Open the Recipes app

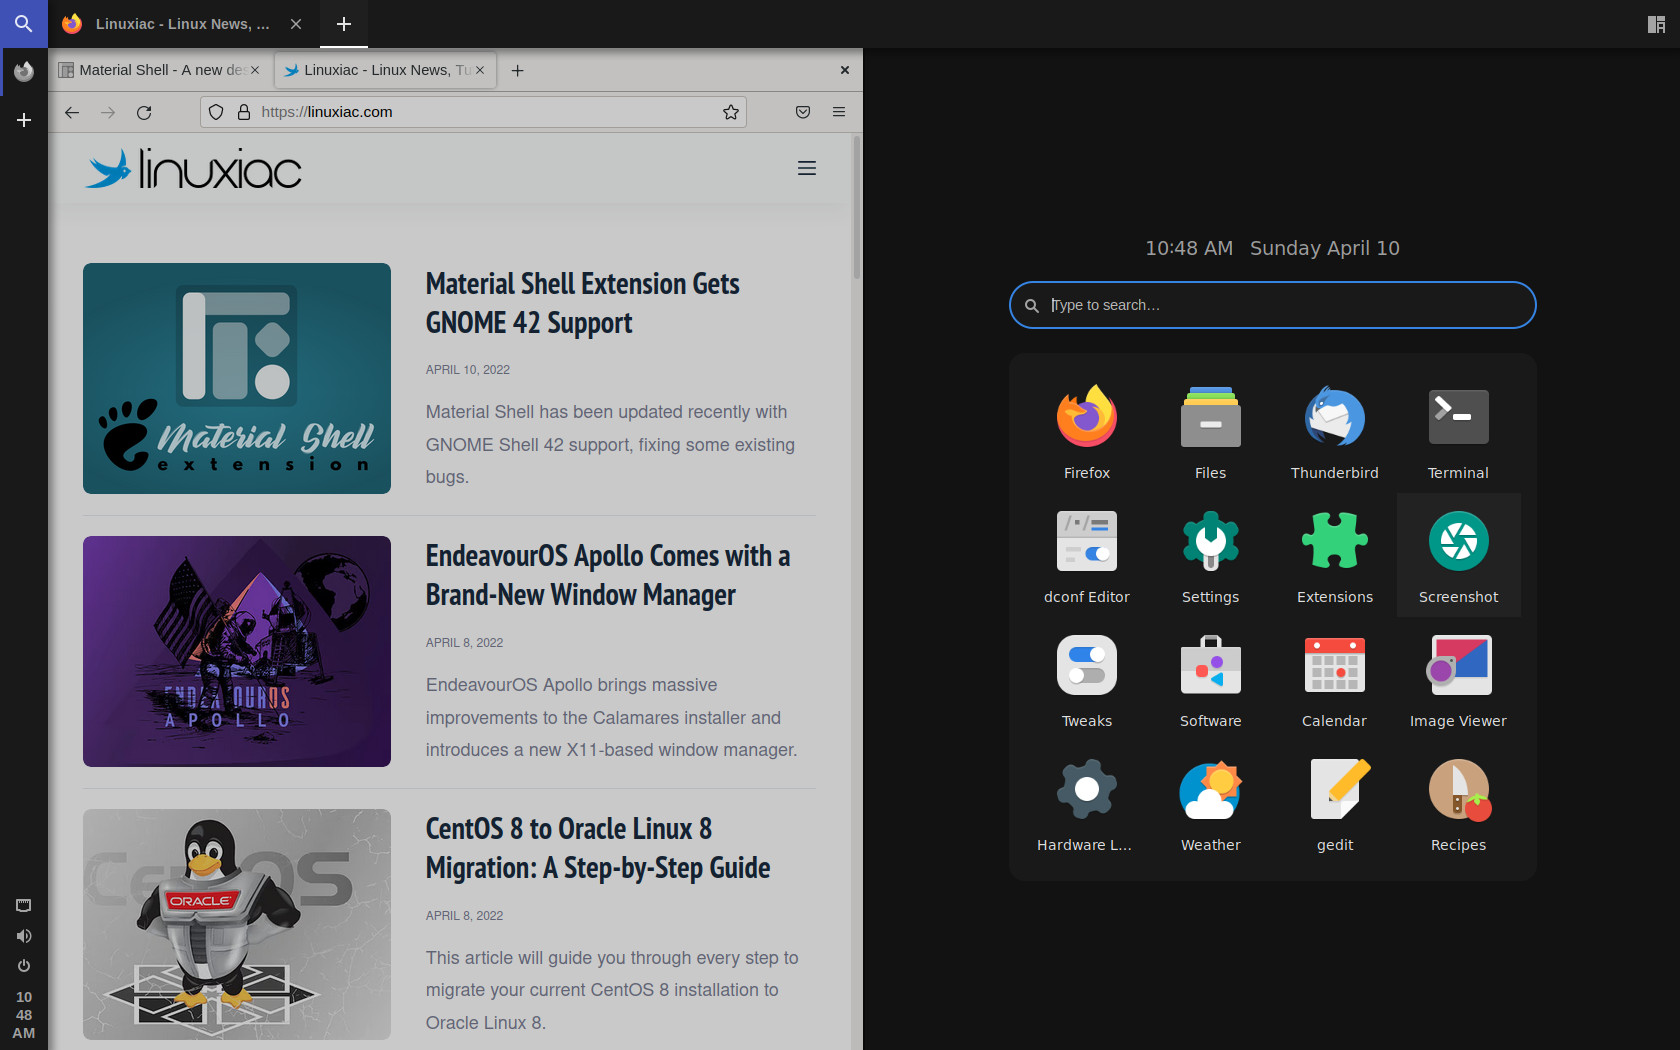(1458, 803)
